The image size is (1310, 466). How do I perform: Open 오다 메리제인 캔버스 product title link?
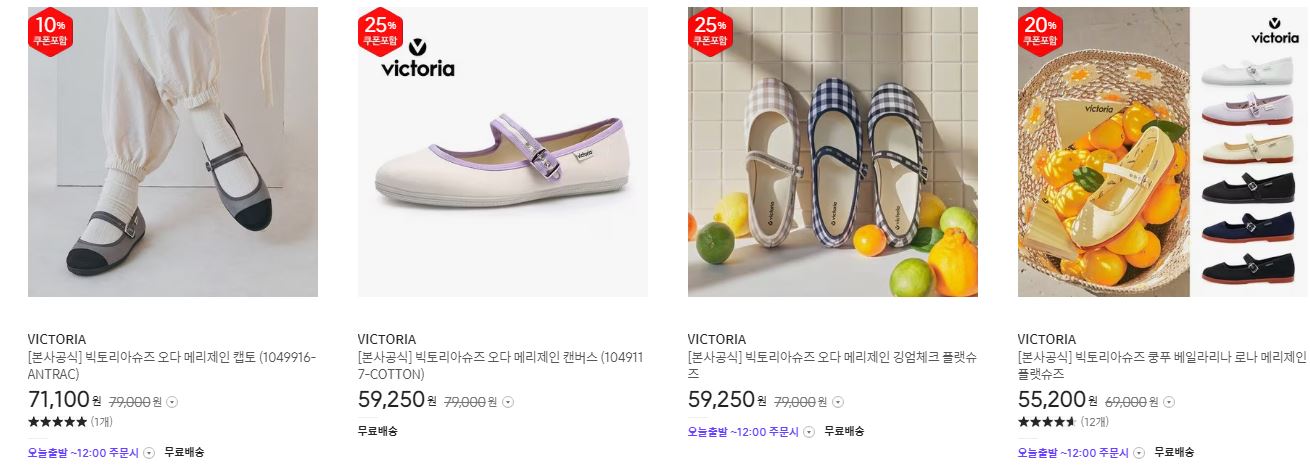(x=500, y=366)
